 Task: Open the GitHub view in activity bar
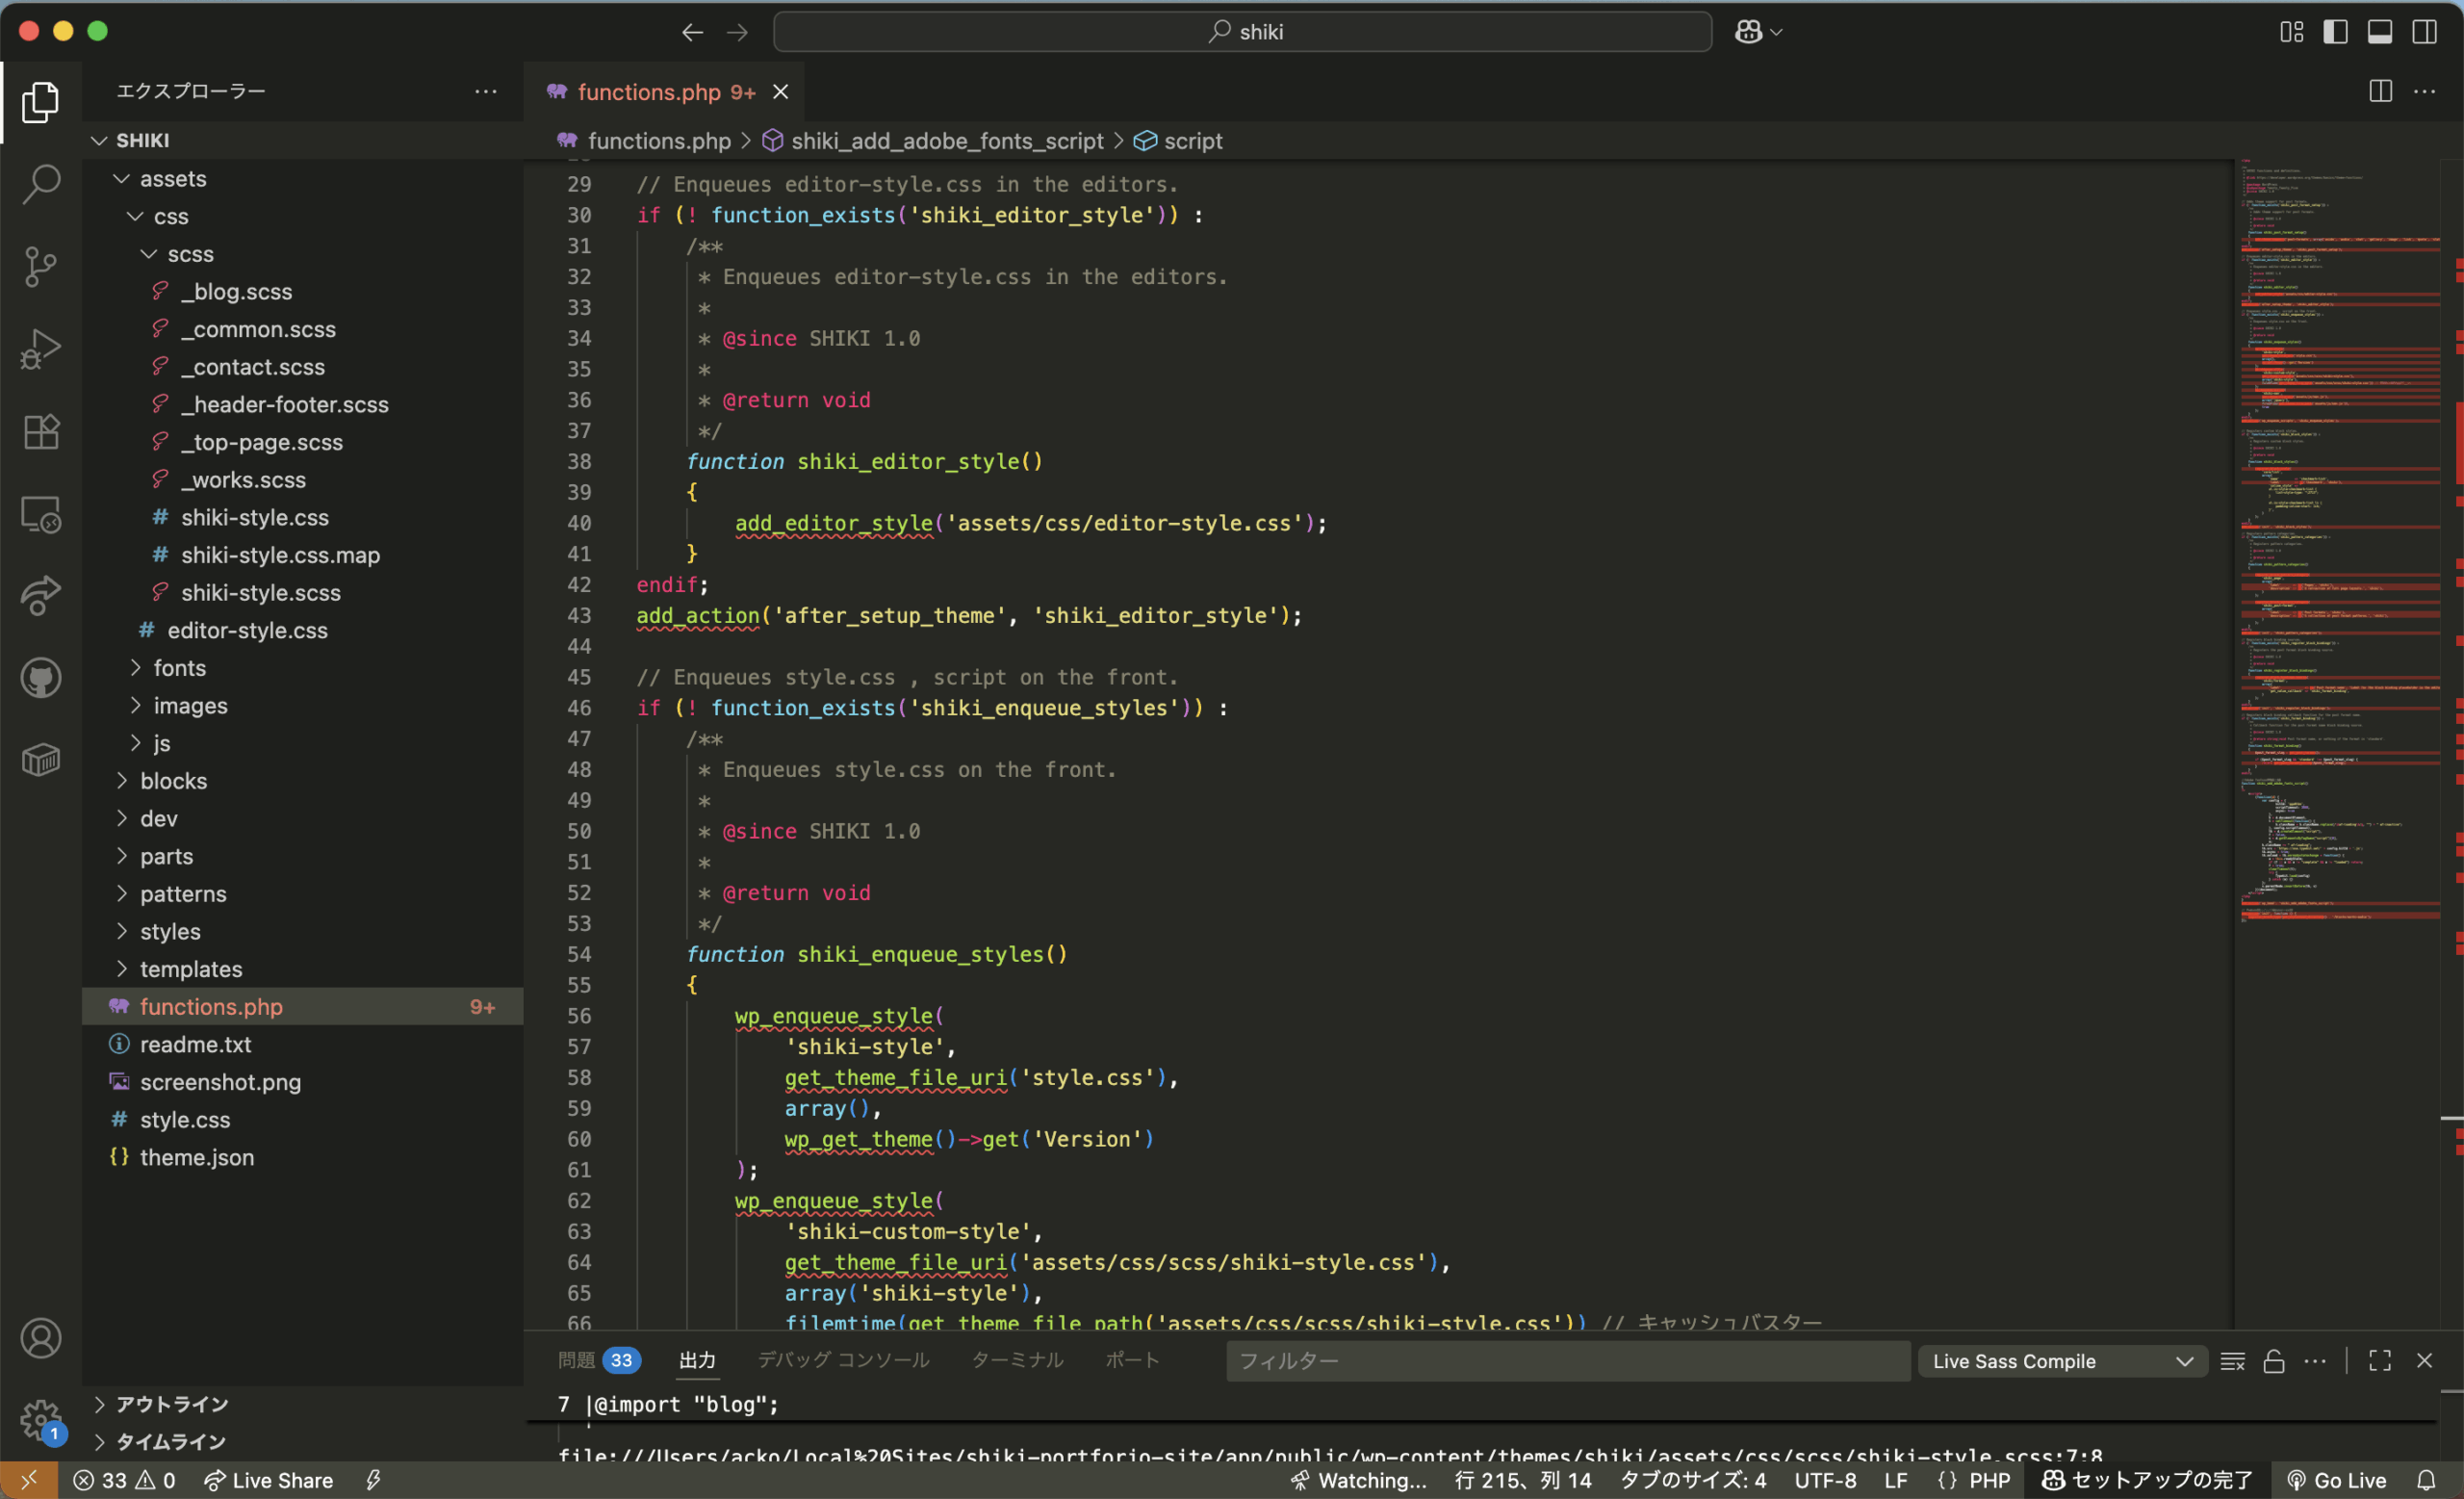coord(41,678)
